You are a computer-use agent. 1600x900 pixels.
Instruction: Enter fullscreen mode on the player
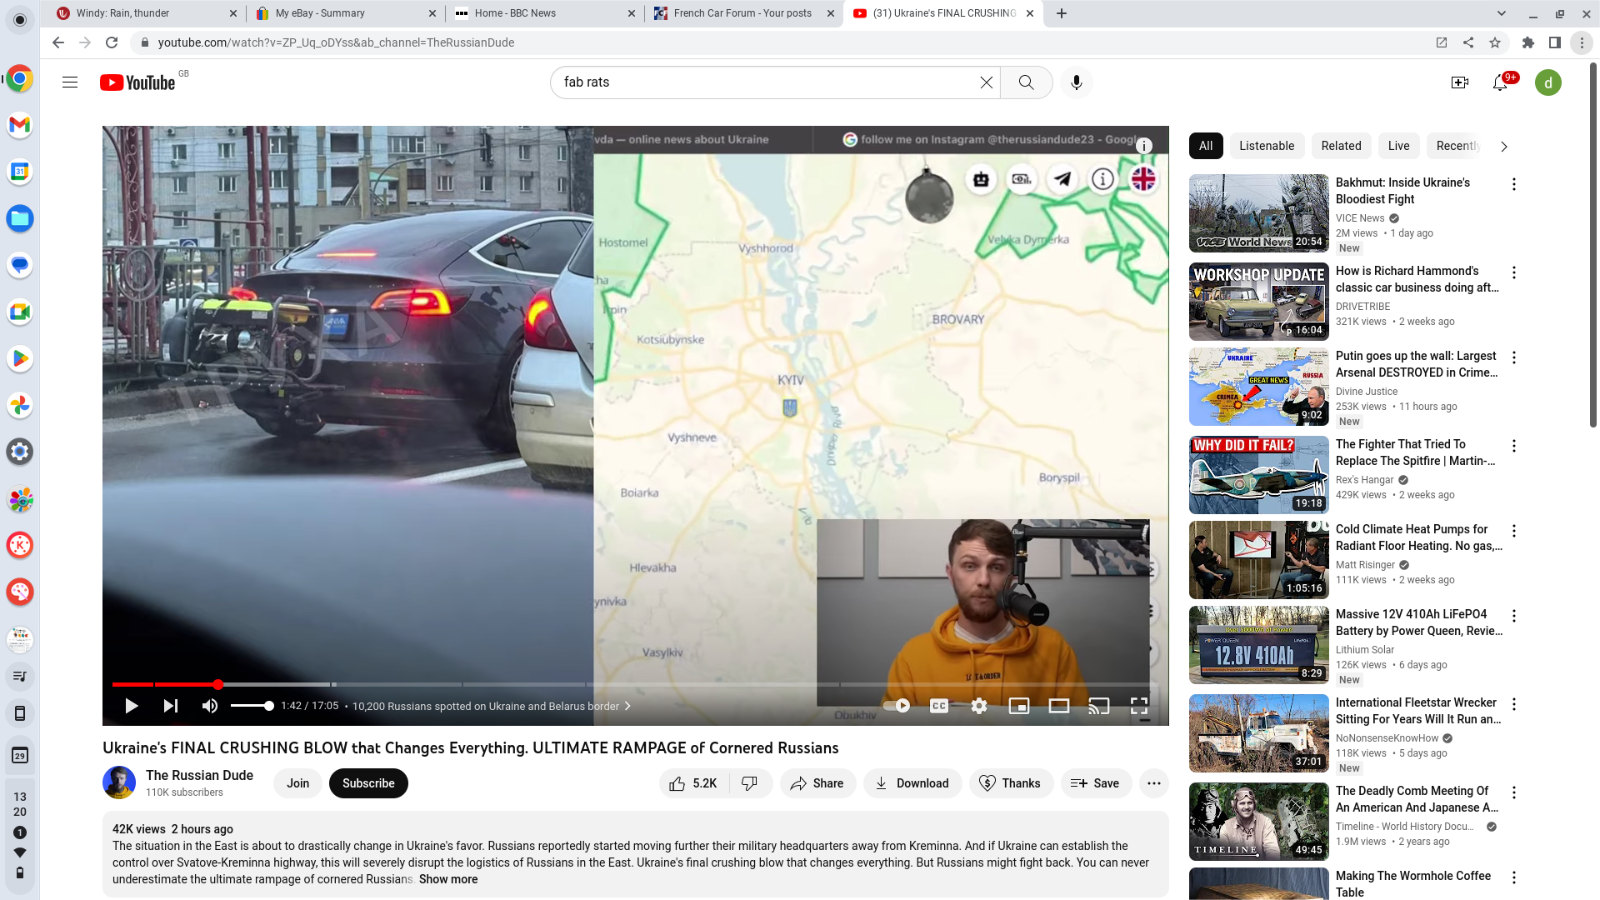pyautogui.click(x=1139, y=706)
